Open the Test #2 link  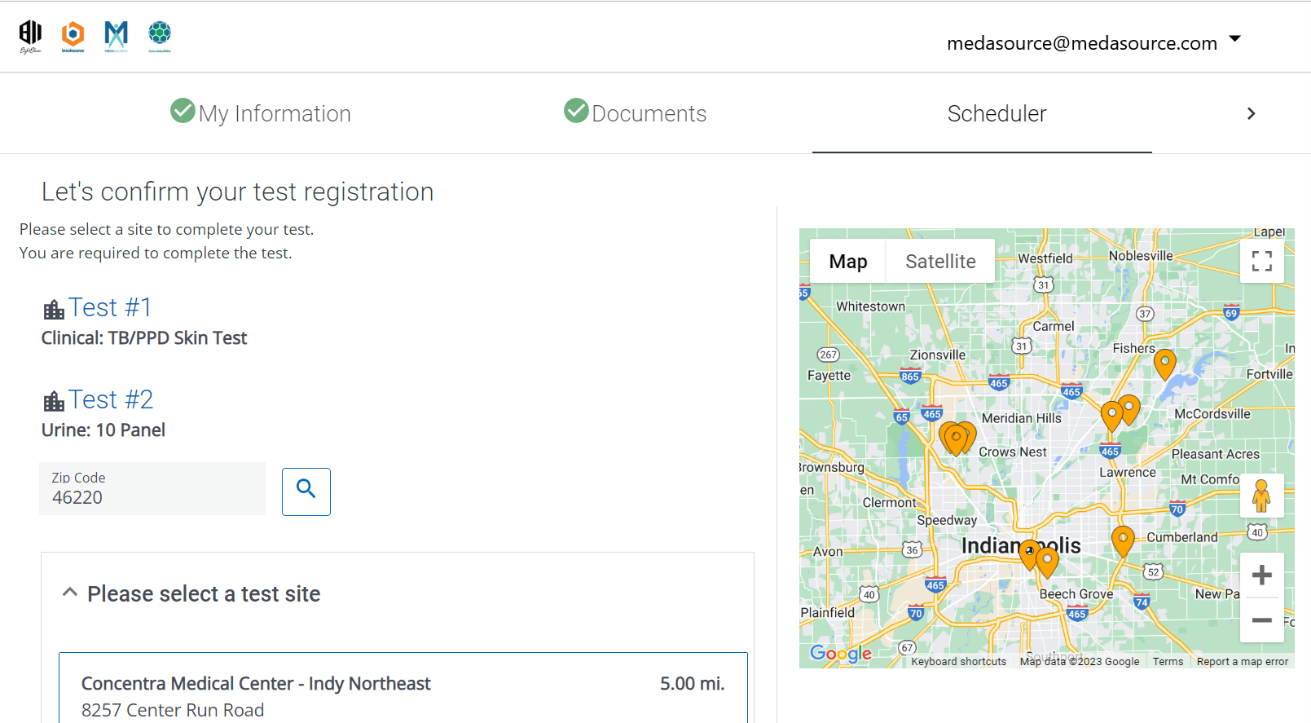[111, 399]
